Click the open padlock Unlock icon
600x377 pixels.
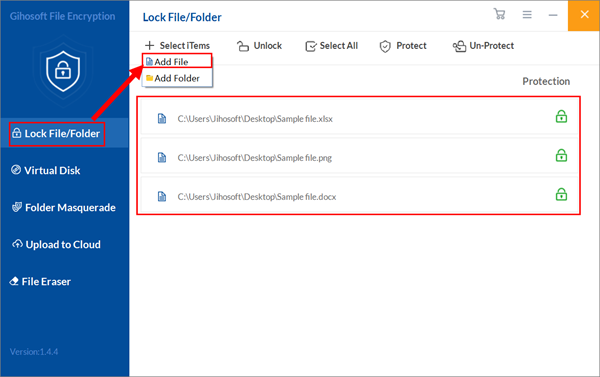point(243,46)
